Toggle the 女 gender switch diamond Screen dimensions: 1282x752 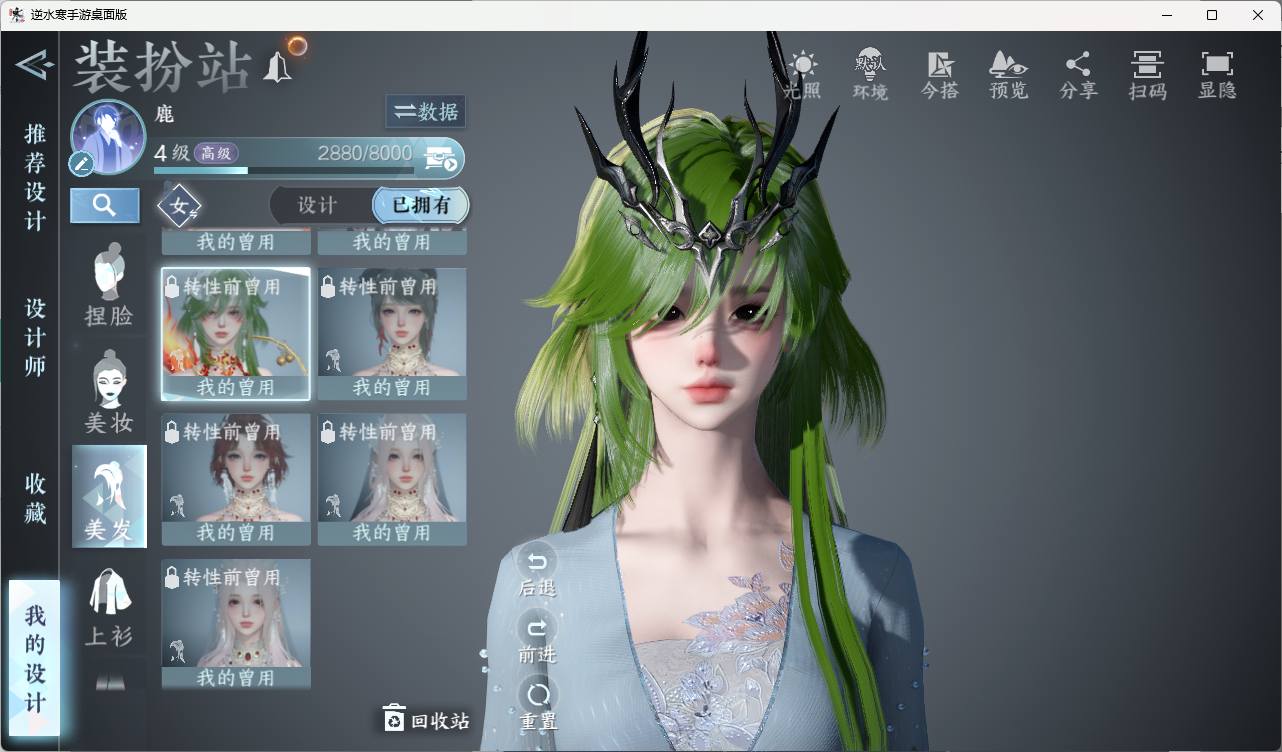180,206
